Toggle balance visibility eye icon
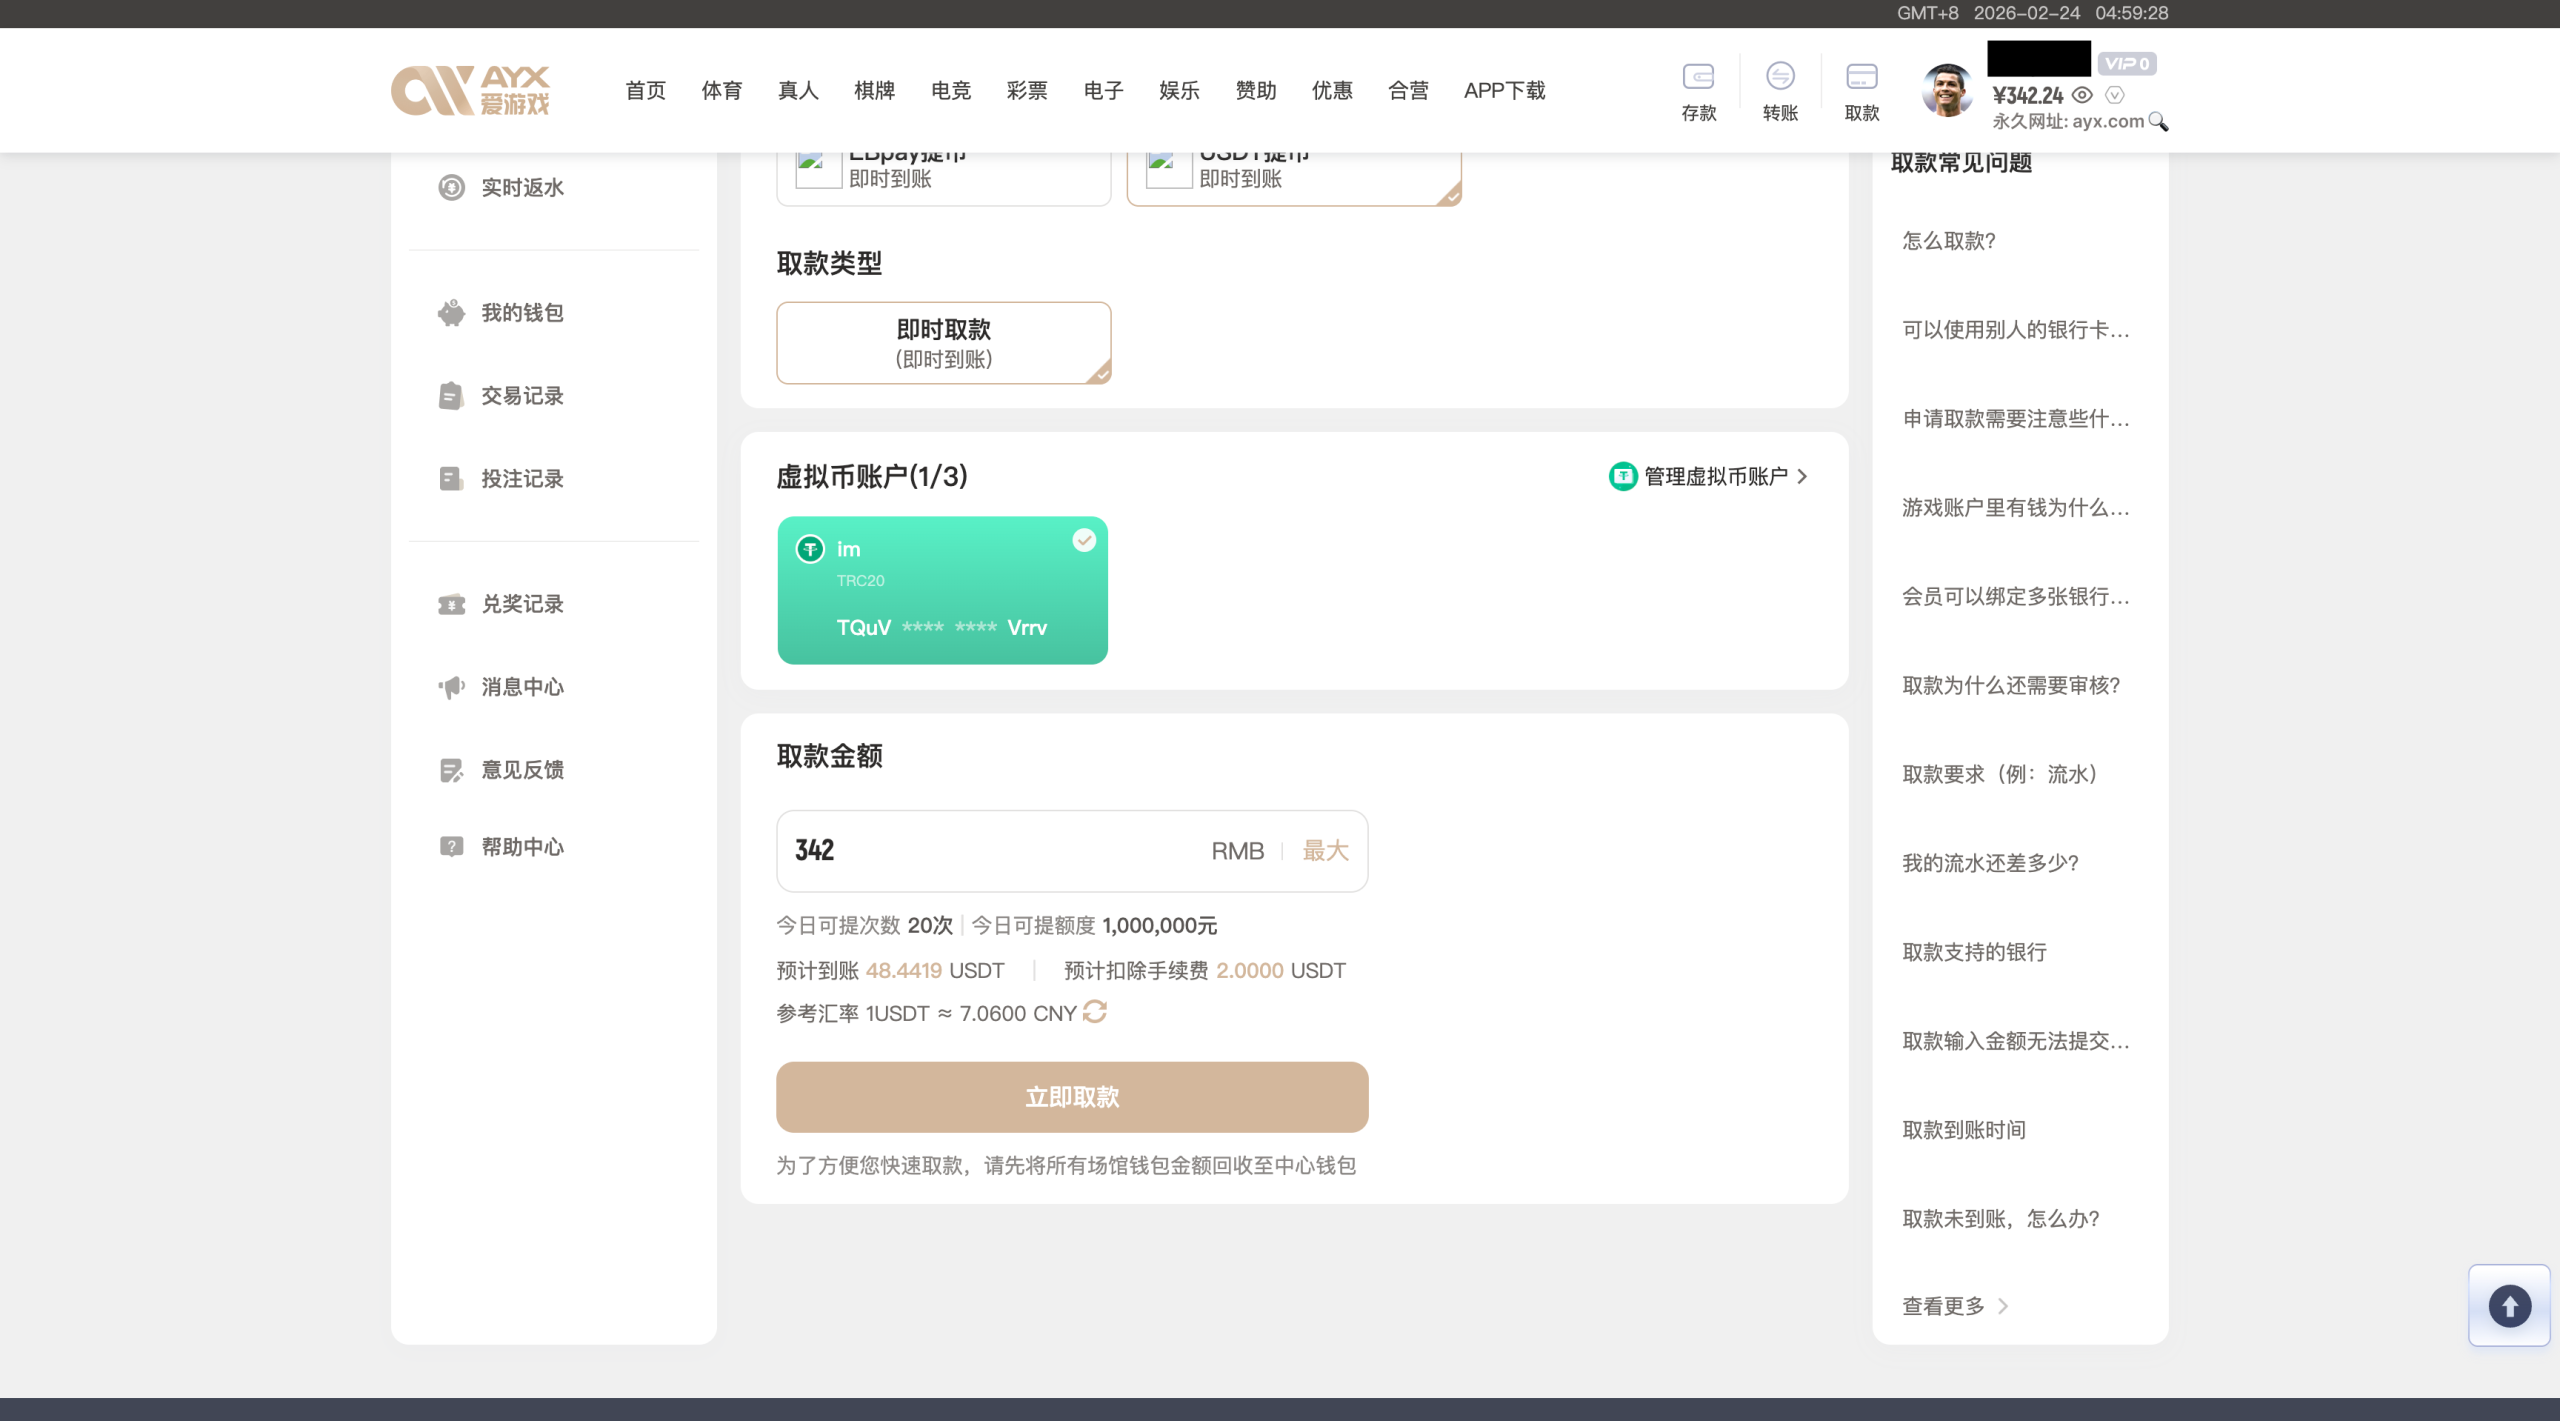Image resolution: width=2560 pixels, height=1421 pixels. [2082, 95]
